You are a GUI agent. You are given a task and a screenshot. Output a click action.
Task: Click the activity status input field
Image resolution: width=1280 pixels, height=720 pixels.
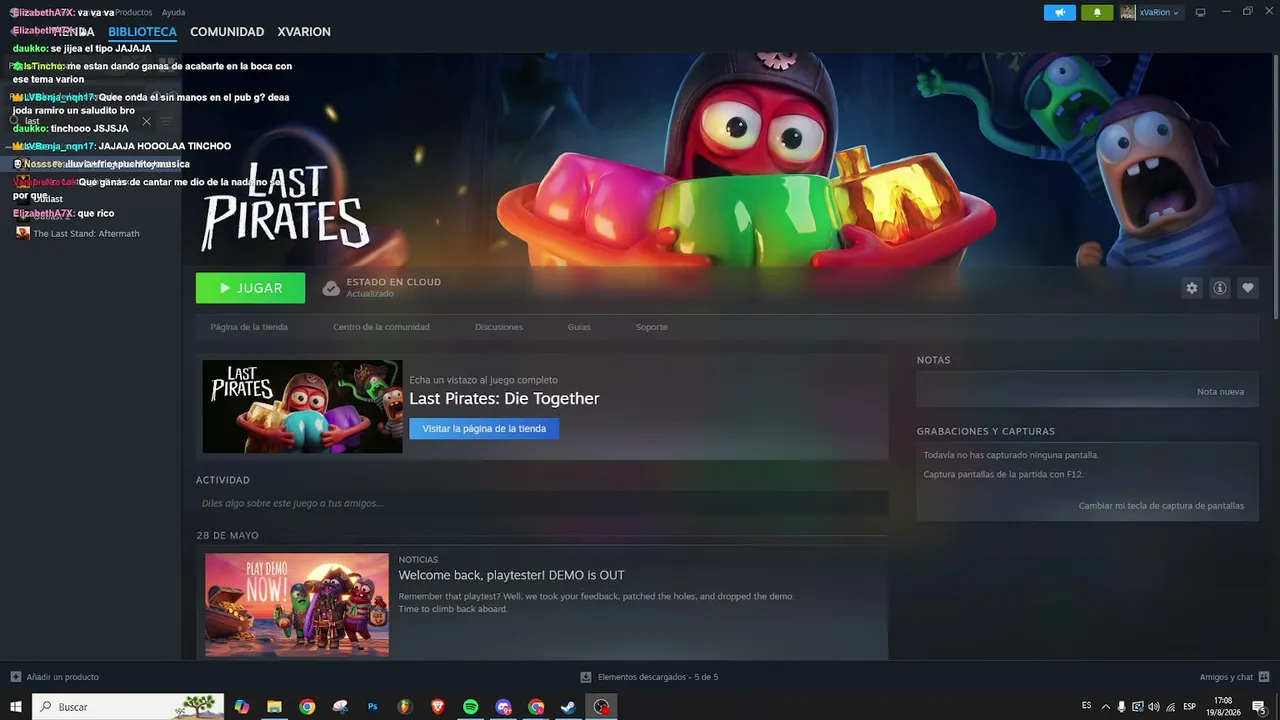point(542,503)
